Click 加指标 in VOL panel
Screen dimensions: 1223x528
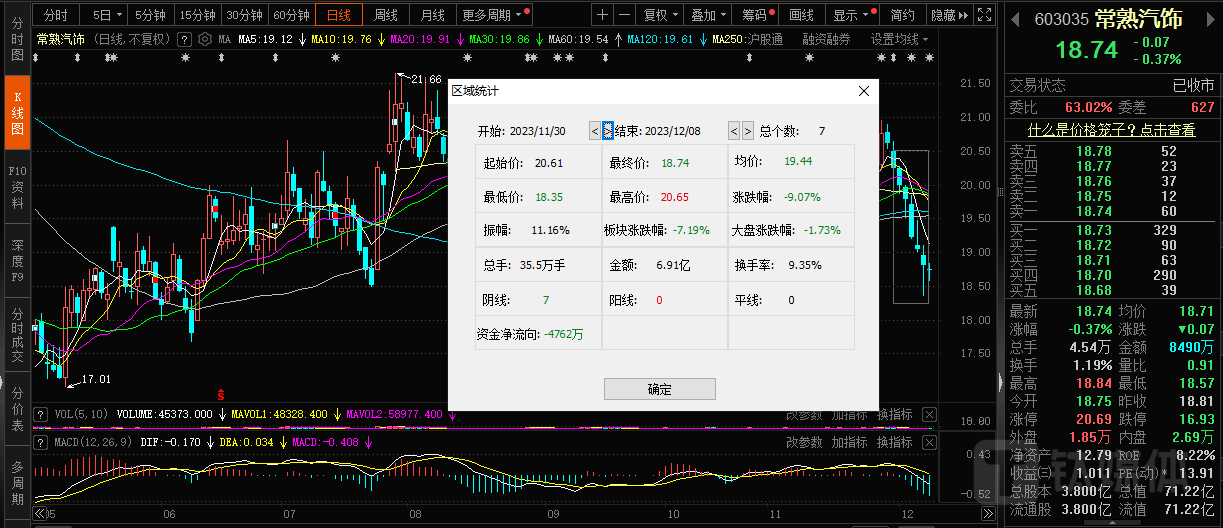(x=850, y=414)
